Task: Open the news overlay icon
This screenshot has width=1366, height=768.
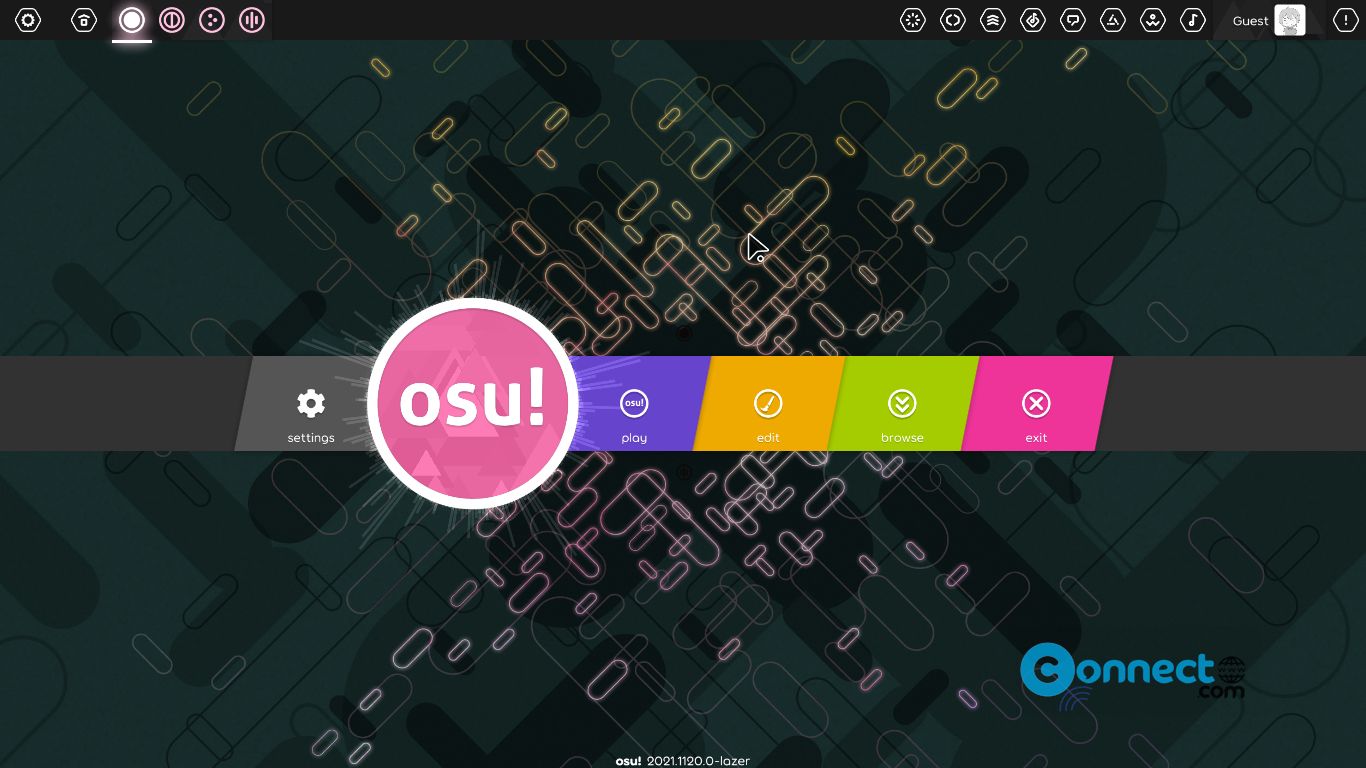Action: point(913,20)
